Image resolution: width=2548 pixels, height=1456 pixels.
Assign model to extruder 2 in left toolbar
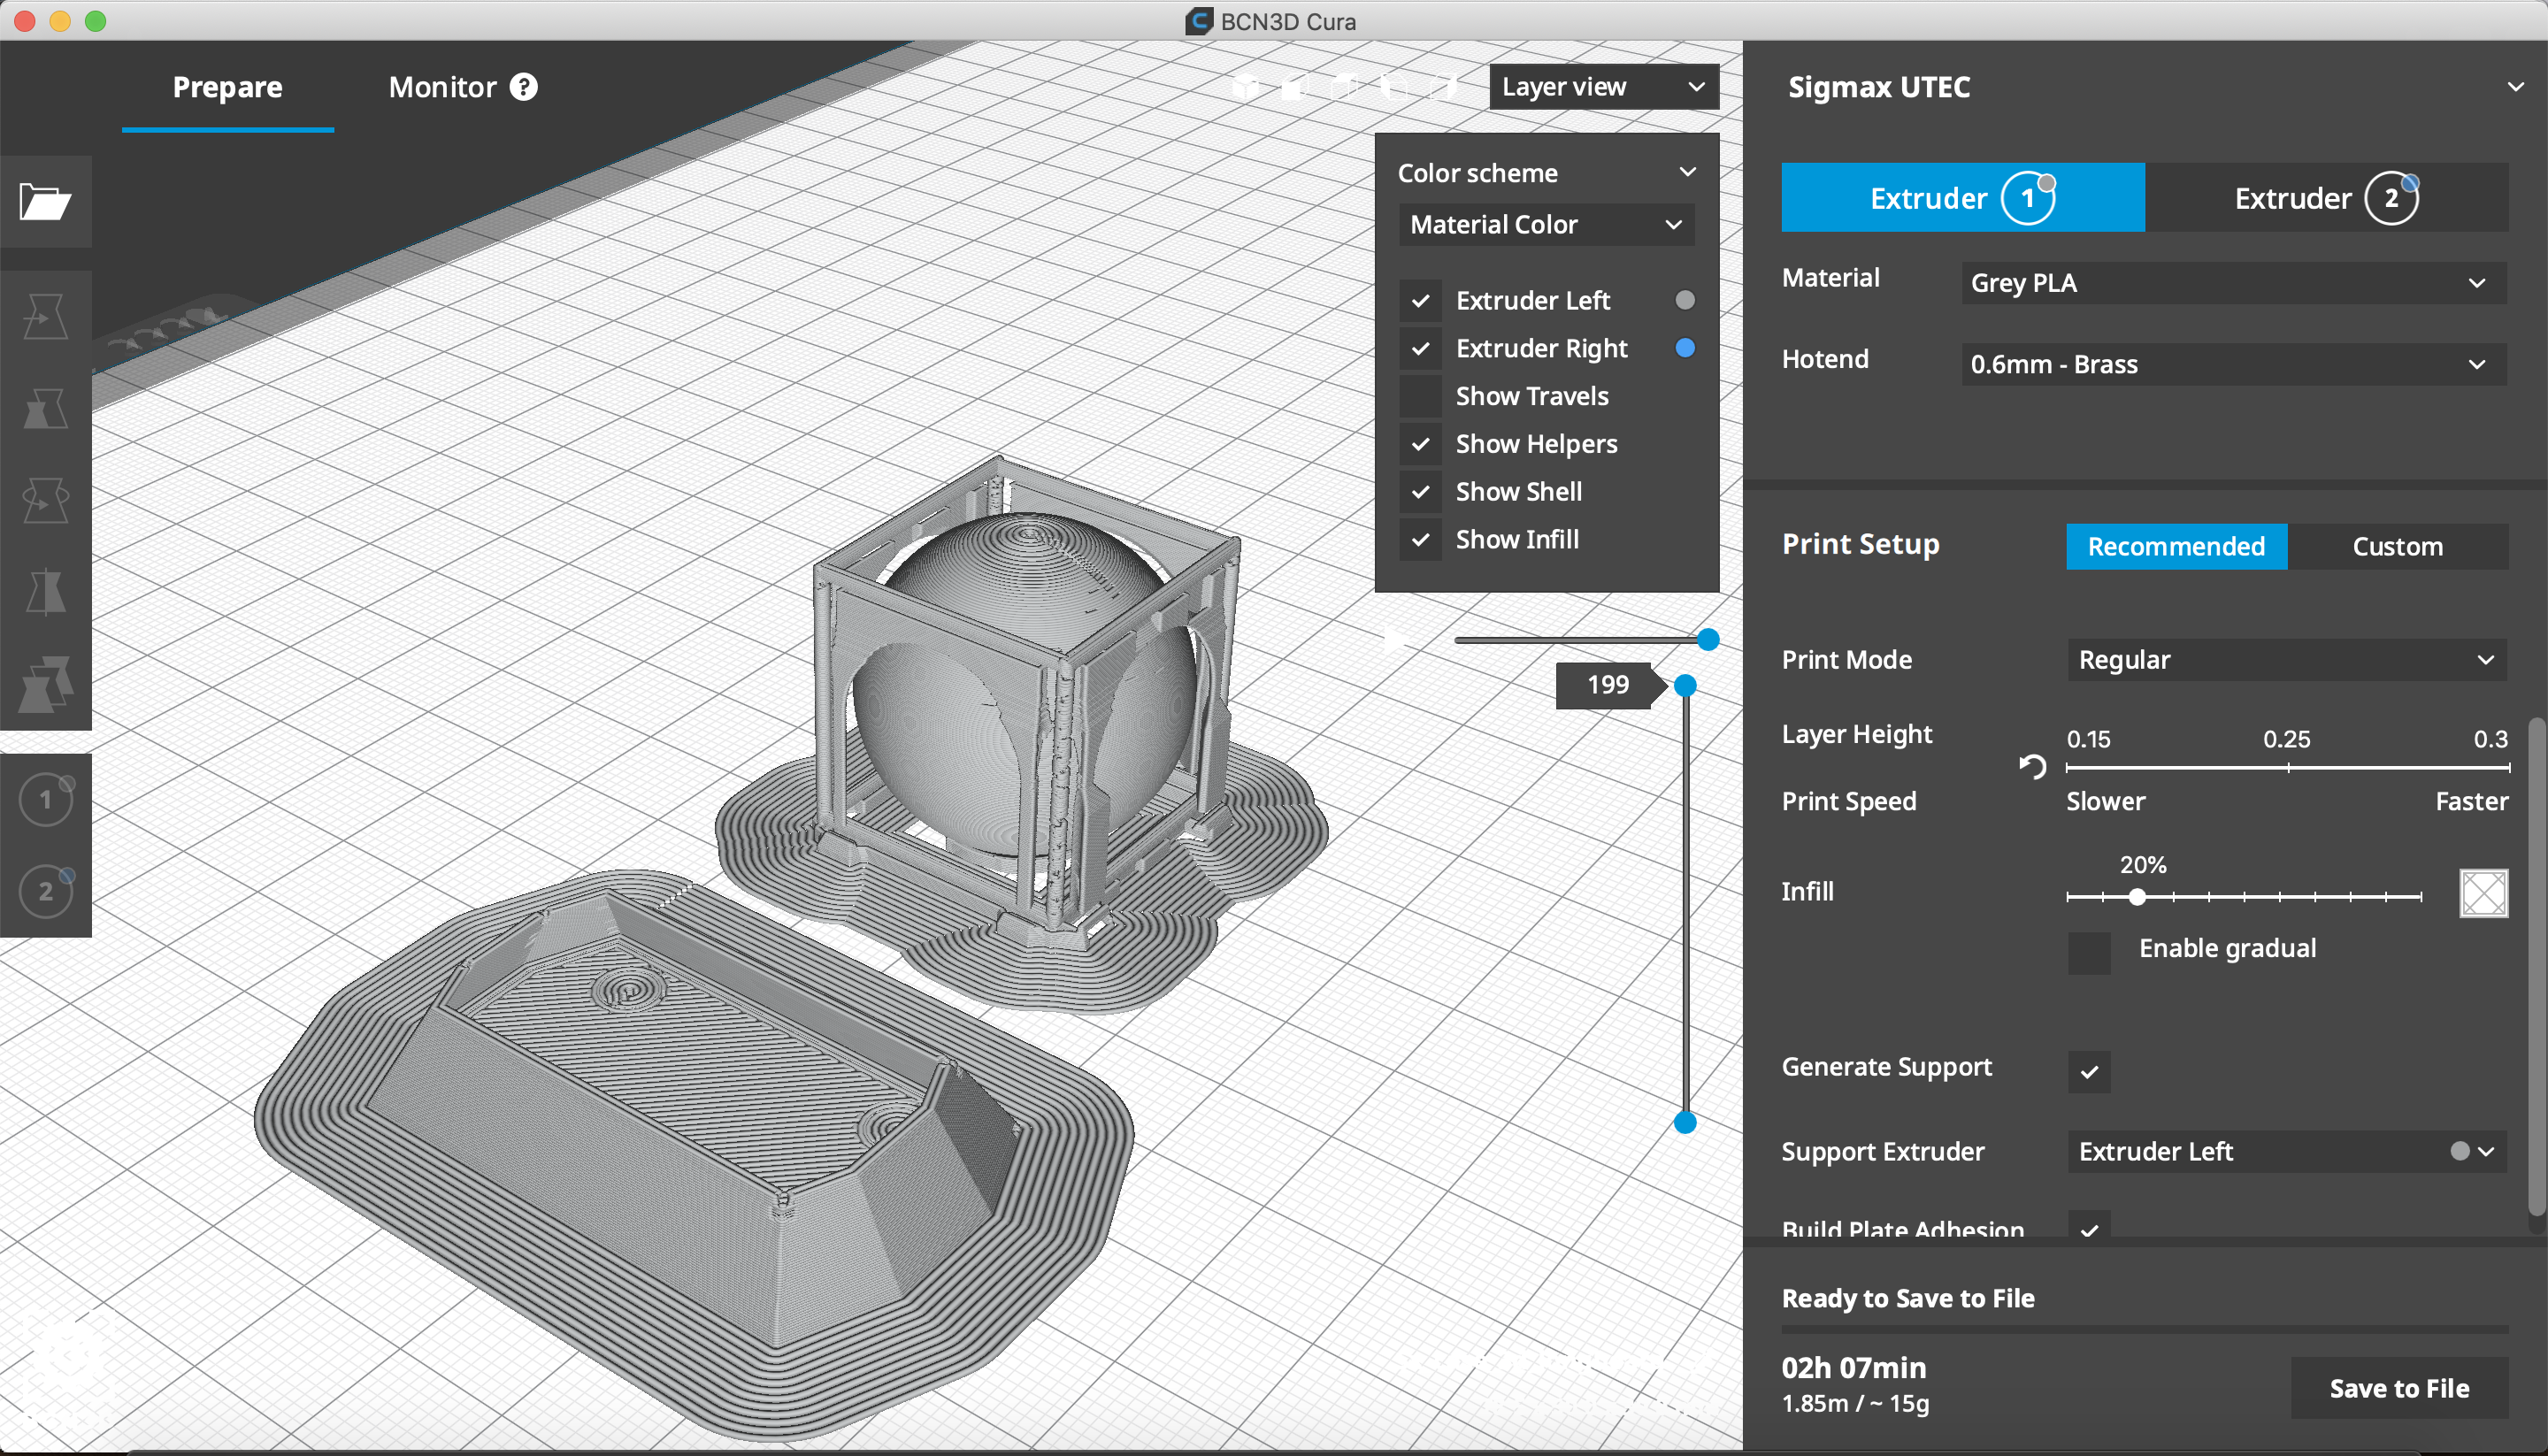45,891
